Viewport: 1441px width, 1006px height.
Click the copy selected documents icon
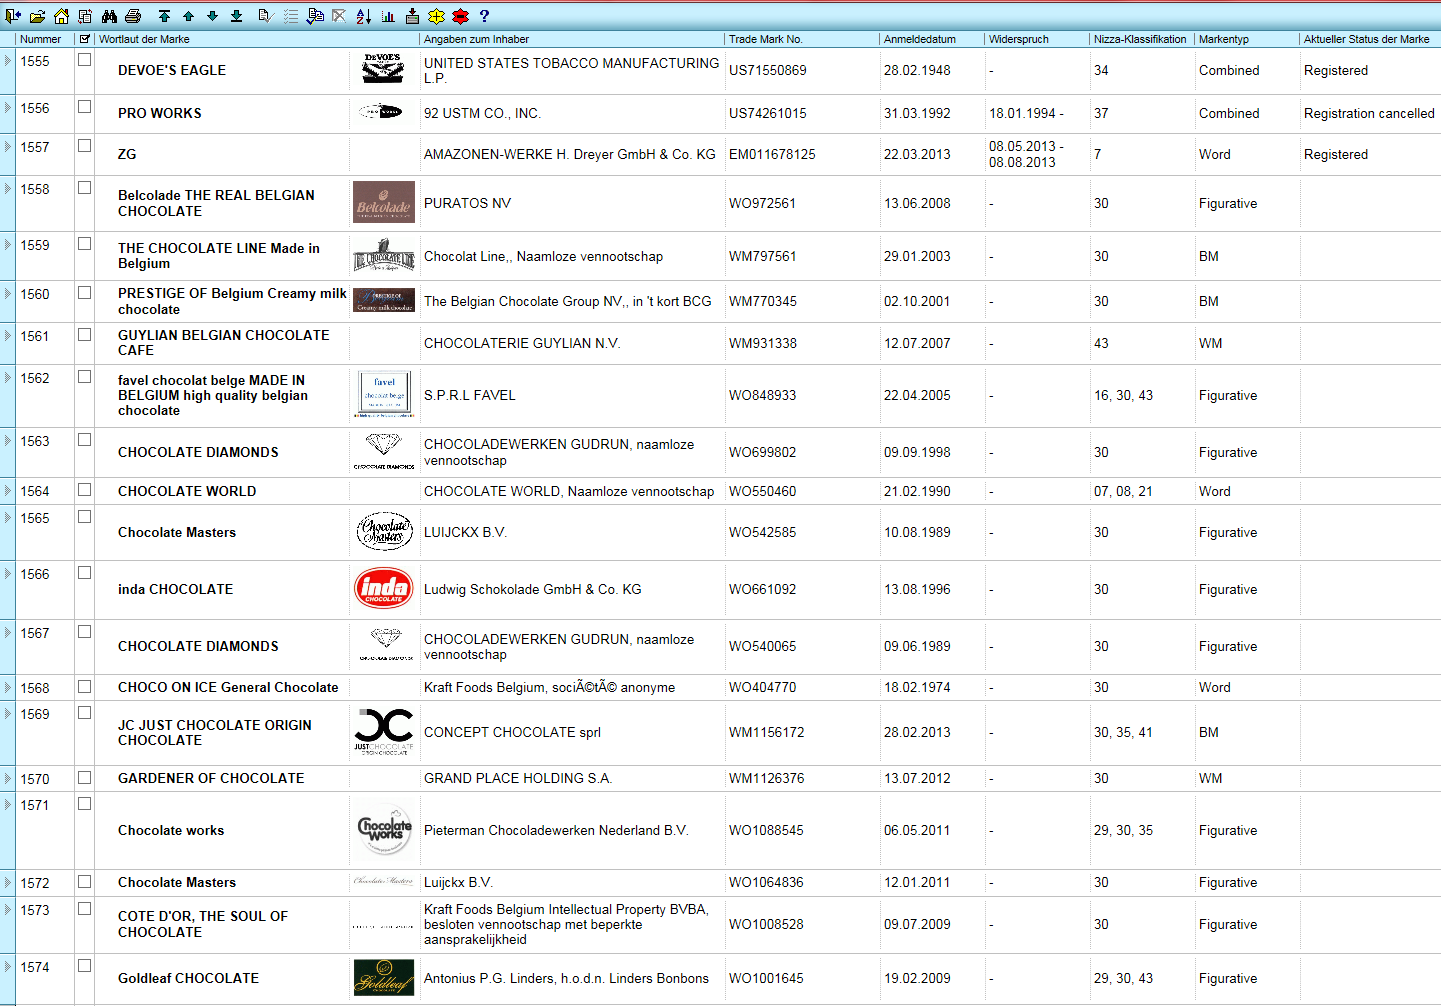point(315,16)
